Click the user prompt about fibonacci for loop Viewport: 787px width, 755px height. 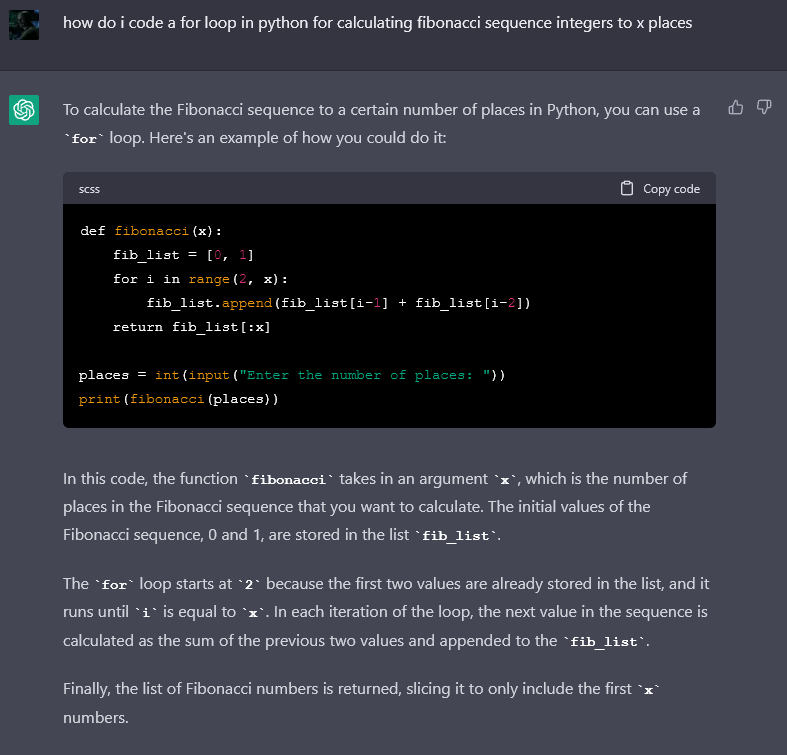[377, 23]
